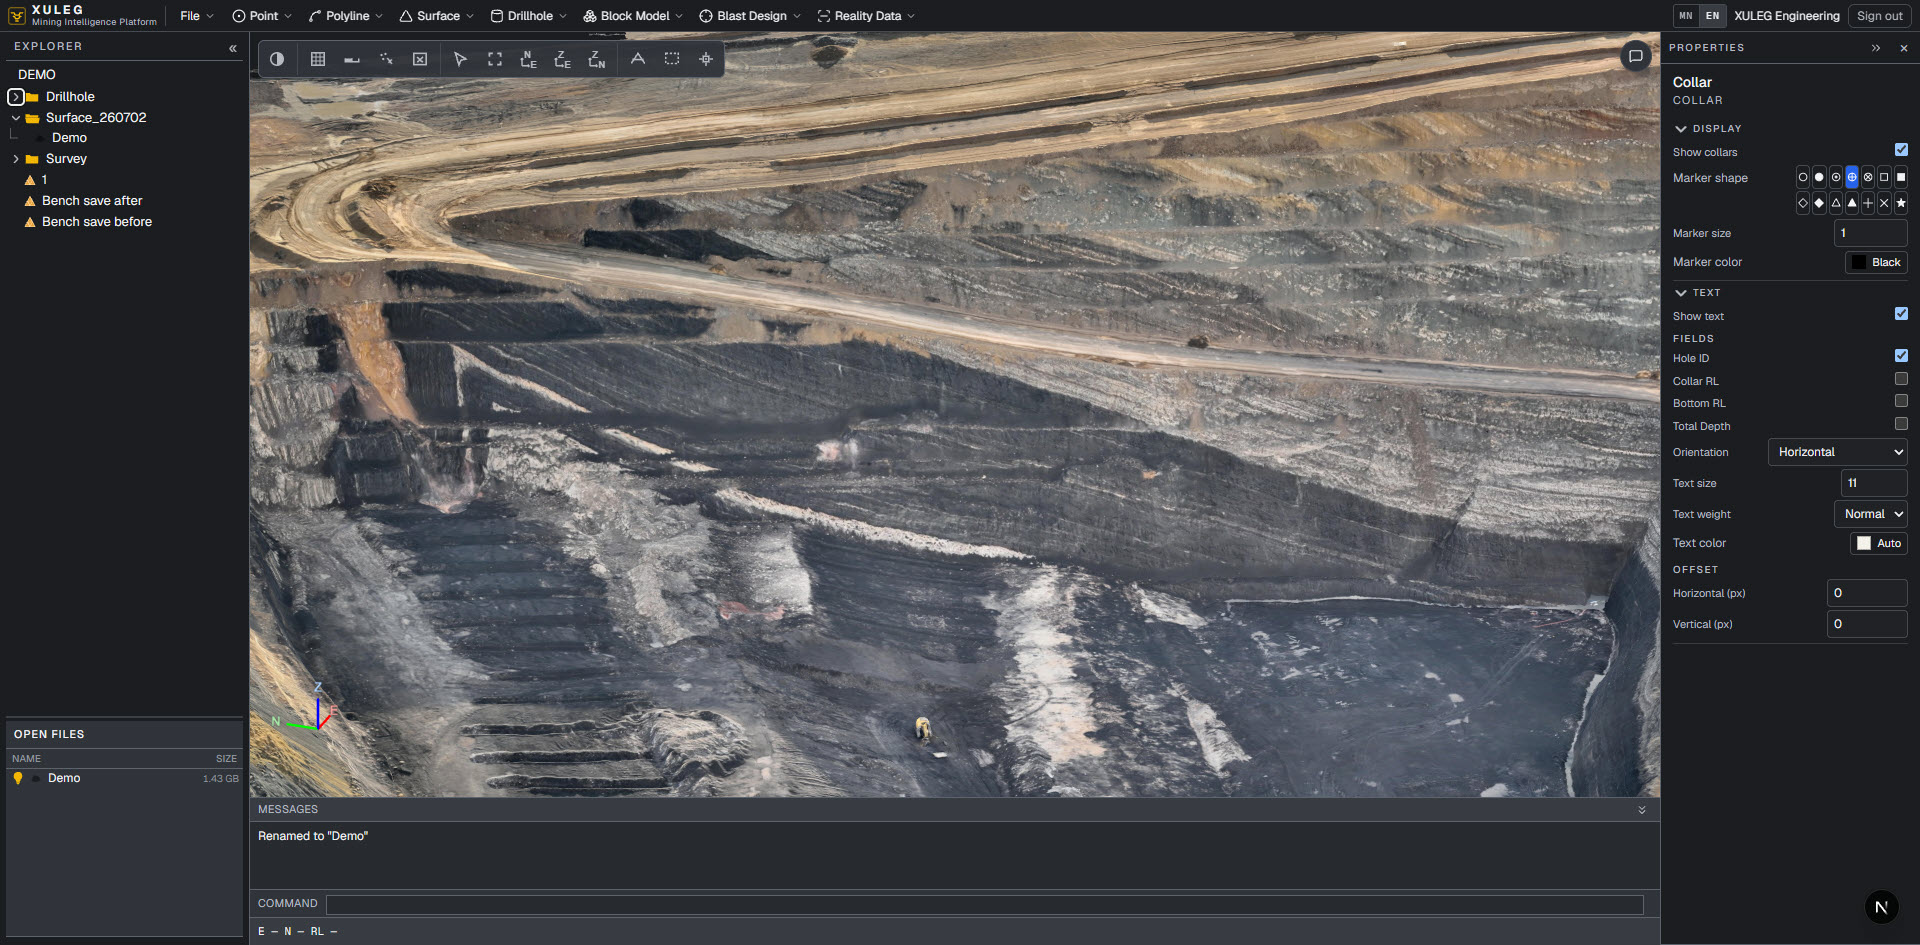Collapse the TEXT section chevron
The width and height of the screenshot is (1920, 945).
coord(1681,293)
